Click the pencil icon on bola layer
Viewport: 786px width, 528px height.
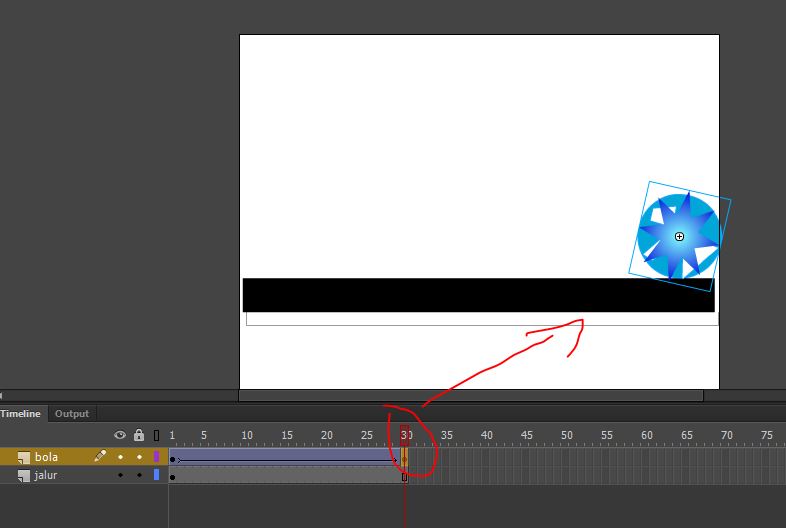(x=100, y=456)
